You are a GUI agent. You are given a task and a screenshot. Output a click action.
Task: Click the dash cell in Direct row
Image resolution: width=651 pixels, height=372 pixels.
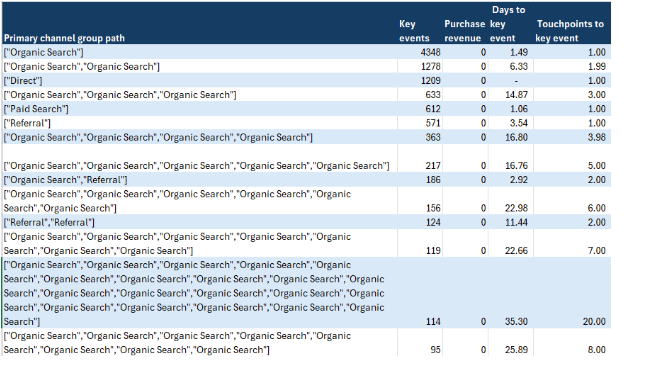511,81
